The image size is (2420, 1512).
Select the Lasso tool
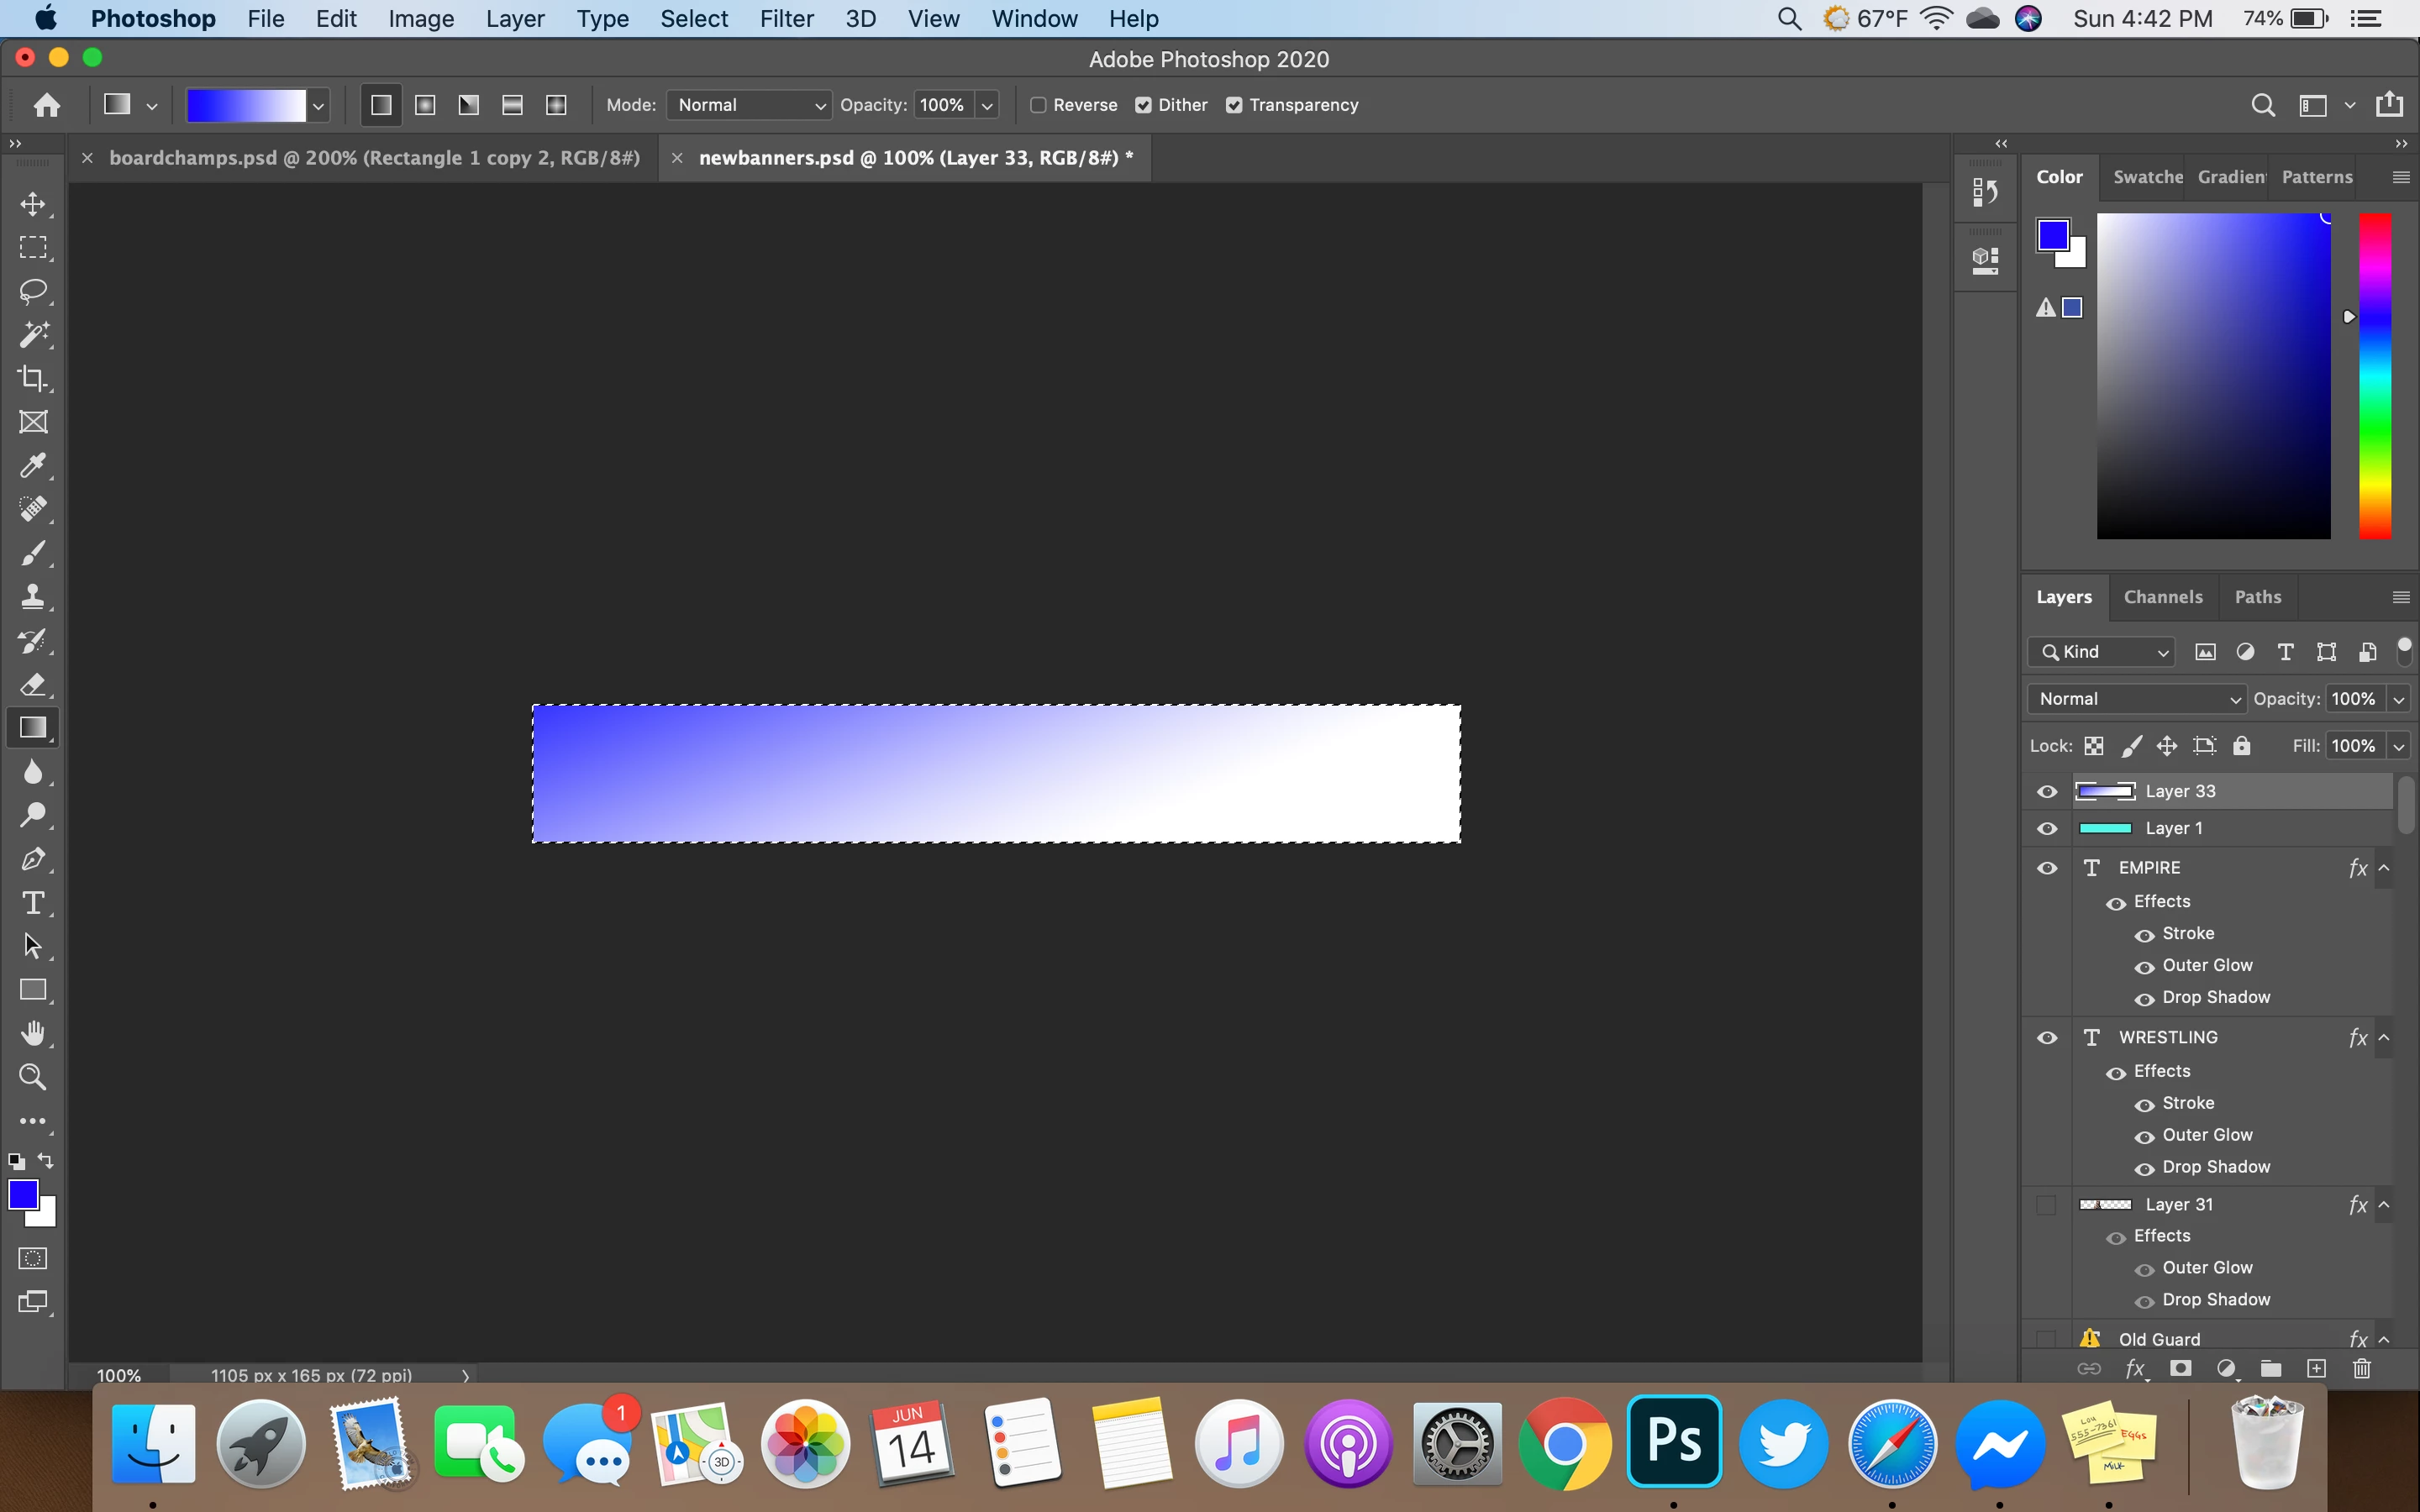pos(33,291)
